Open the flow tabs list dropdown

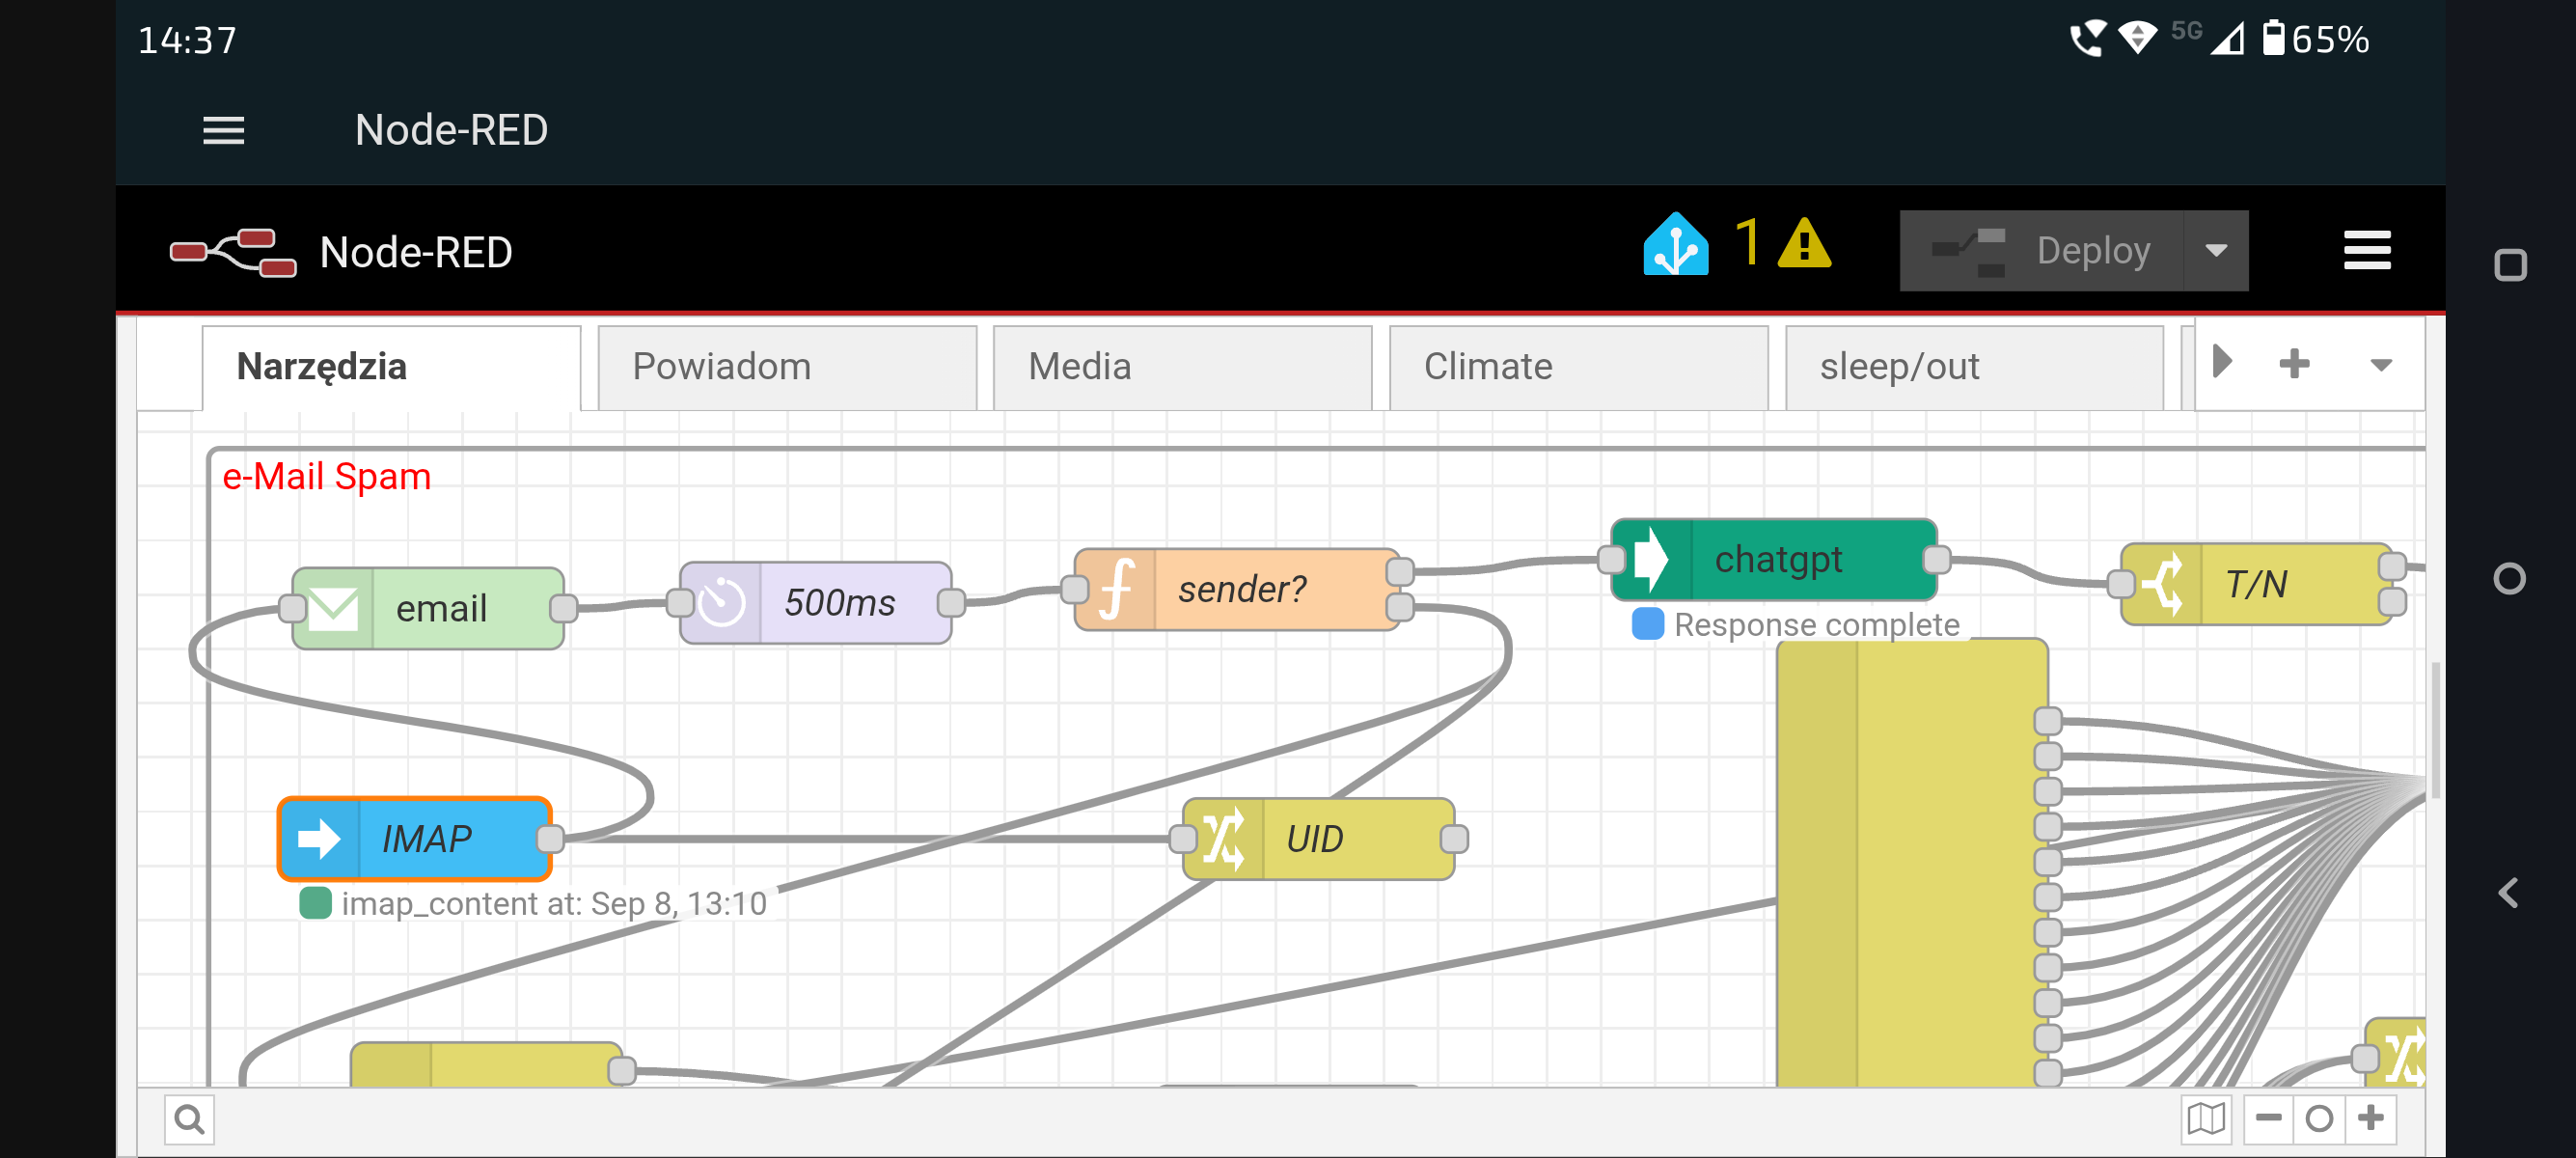(x=2381, y=365)
